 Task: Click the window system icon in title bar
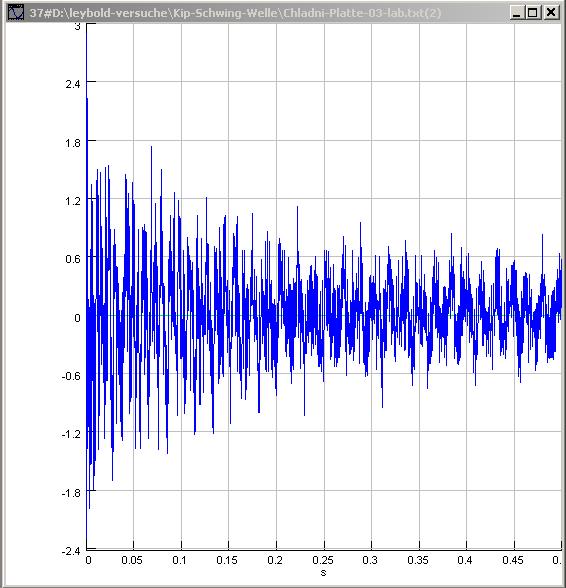coord(16,13)
